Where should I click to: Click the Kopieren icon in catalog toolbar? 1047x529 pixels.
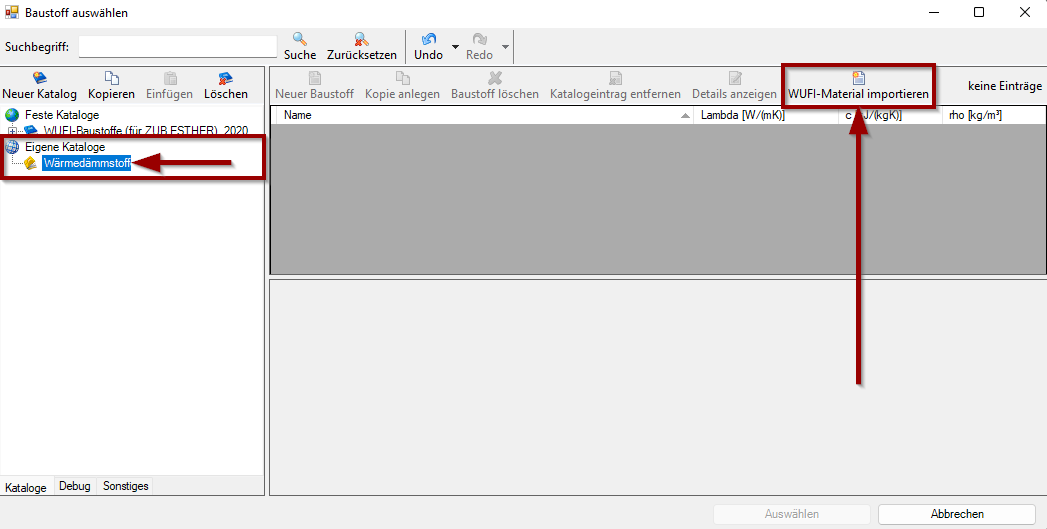point(111,79)
